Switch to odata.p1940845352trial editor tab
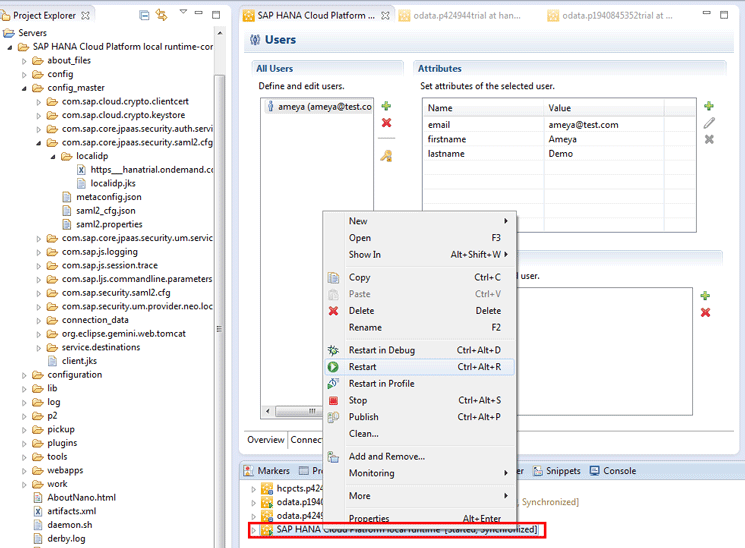This screenshot has width=745, height=548. (611, 16)
